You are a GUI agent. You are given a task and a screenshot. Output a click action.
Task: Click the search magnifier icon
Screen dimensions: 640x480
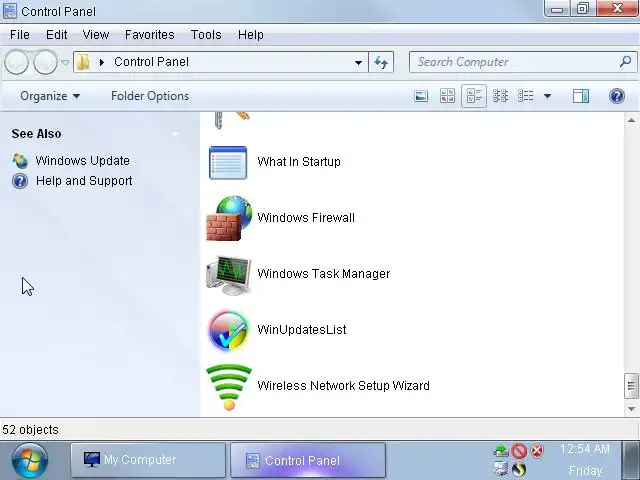pyautogui.click(x=625, y=62)
